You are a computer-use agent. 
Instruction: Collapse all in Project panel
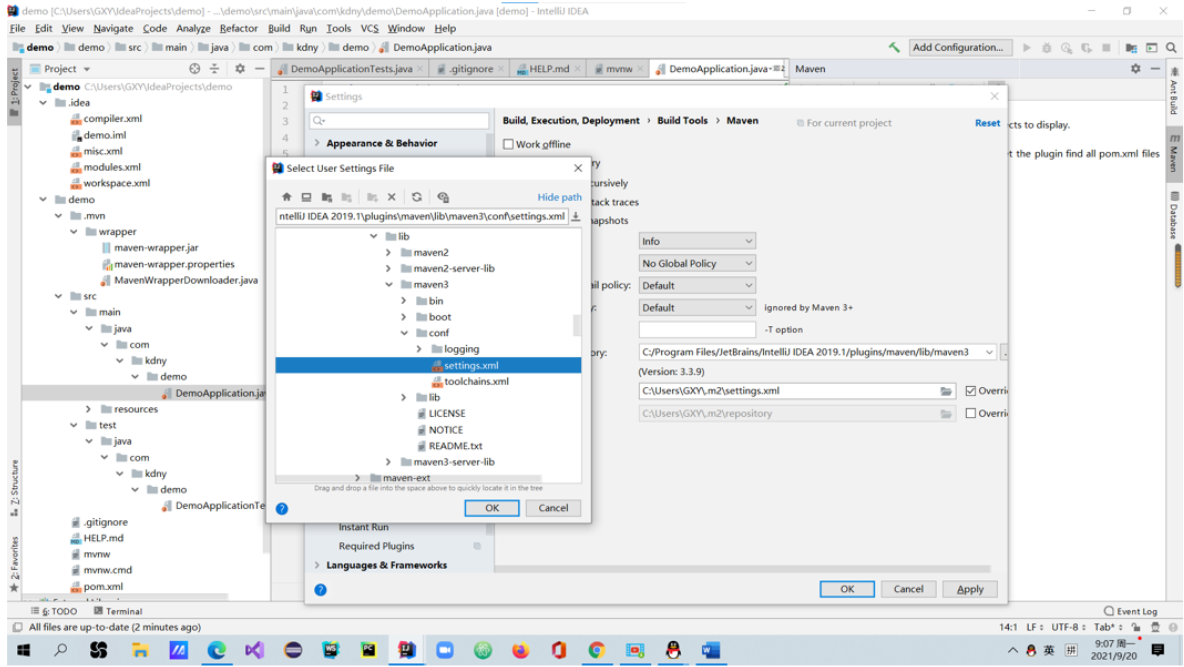click(x=214, y=68)
